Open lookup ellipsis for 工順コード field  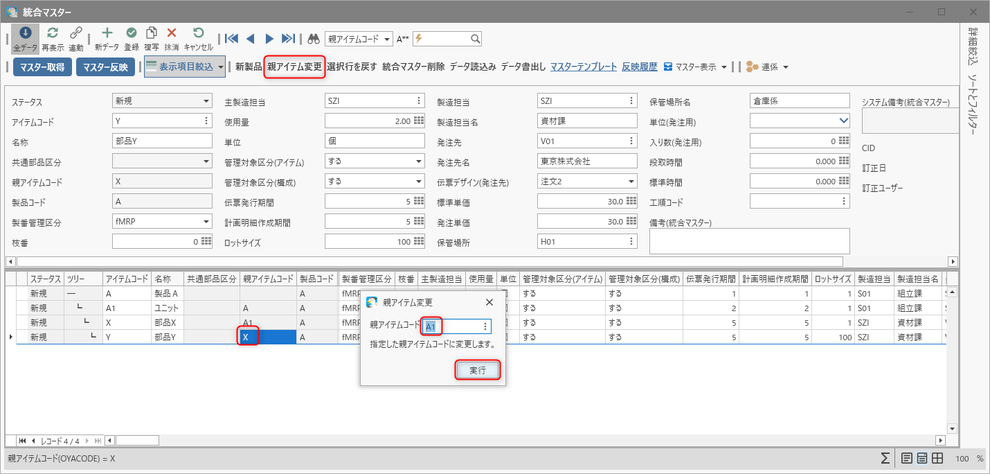[x=844, y=201]
